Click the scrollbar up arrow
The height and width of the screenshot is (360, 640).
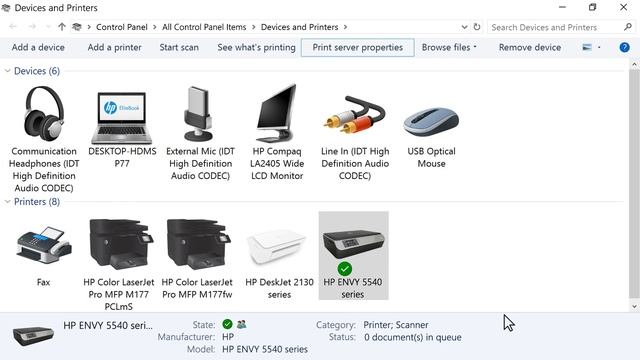(634, 64)
